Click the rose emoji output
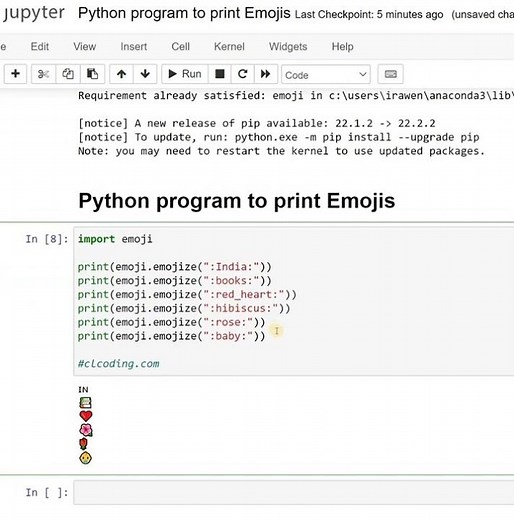Screen dimensions: 514x520 (83, 444)
